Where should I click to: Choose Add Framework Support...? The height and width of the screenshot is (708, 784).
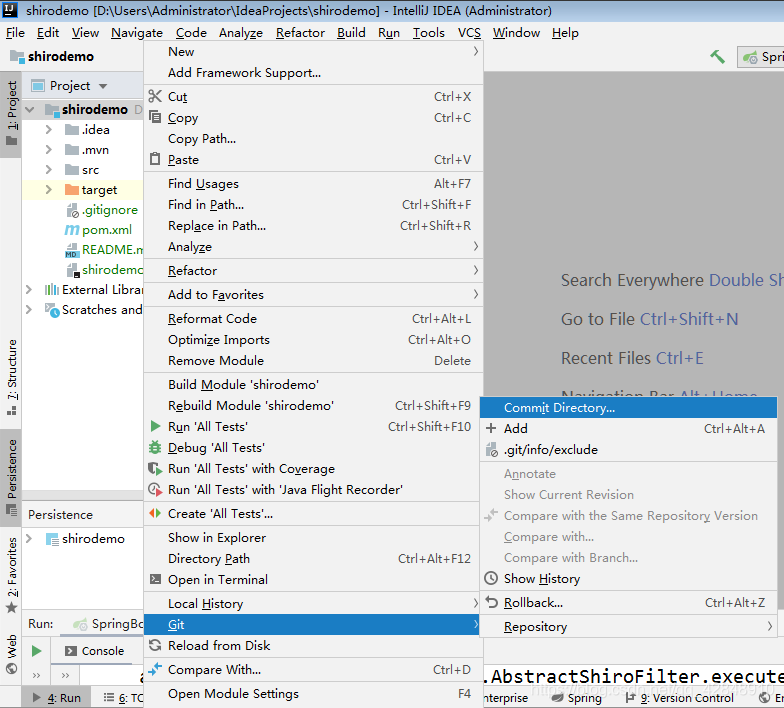click(x=313, y=72)
